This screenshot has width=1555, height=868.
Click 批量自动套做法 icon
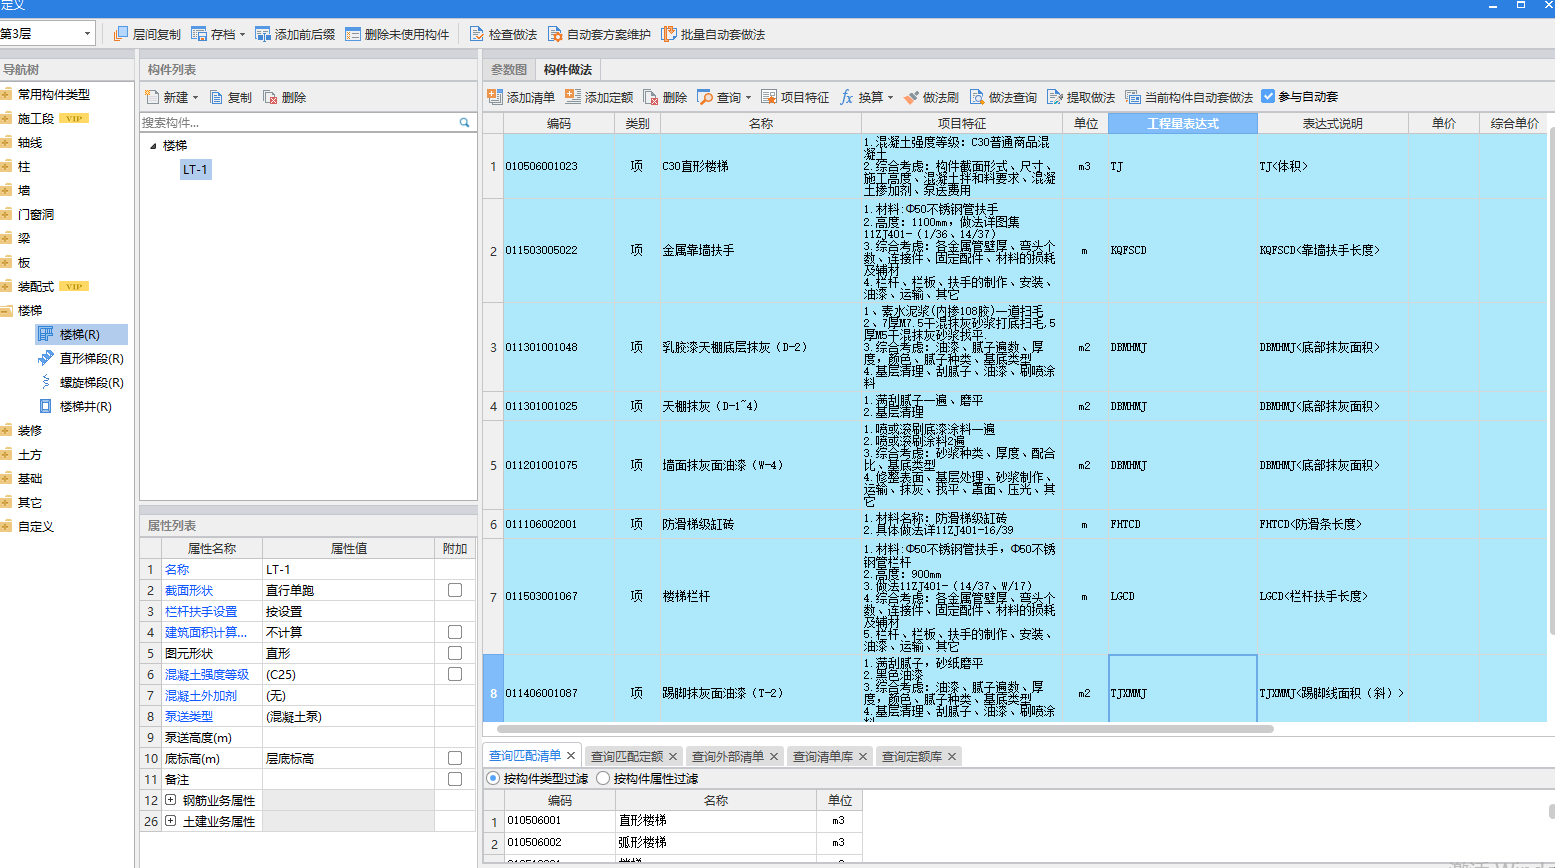pos(669,34)
